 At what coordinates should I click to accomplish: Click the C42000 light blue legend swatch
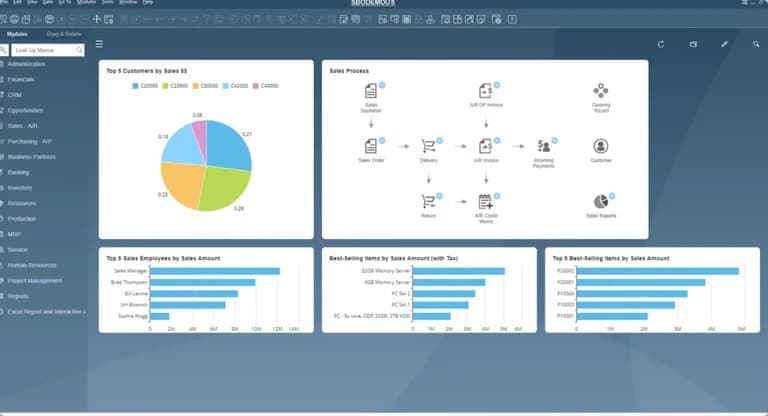pyautogui.click(x=226, y=86)
